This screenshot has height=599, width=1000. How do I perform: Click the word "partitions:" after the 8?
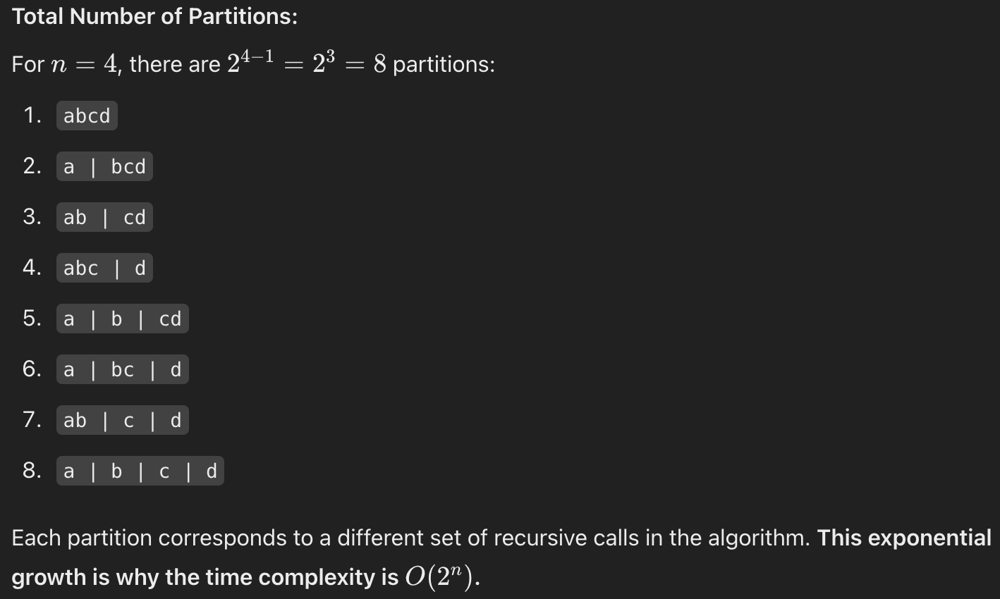pyautogui.click(x=444, y=65)
